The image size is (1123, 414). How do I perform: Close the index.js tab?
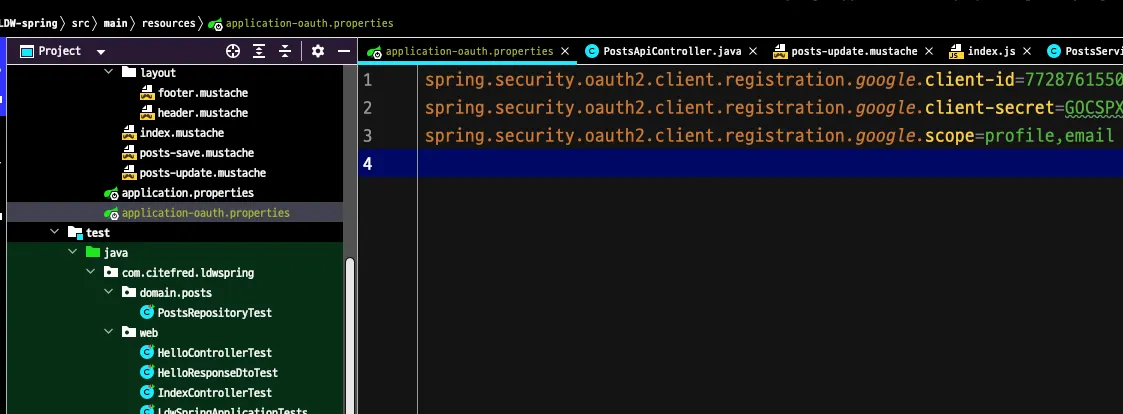[x=1027, y=51]
